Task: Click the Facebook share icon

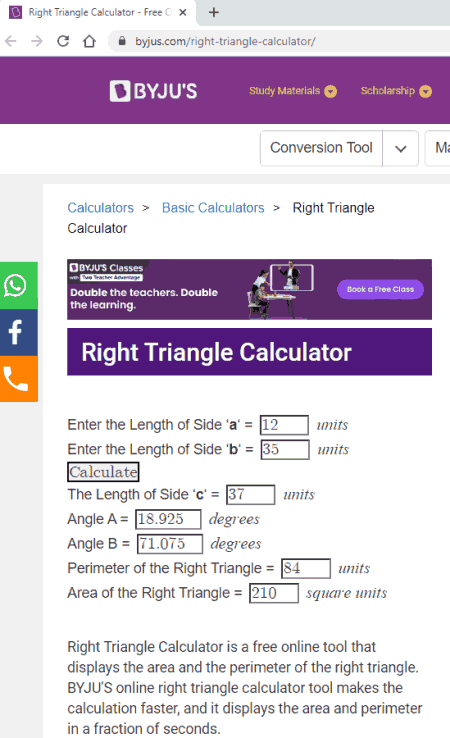Action: (x=18, y=332)
